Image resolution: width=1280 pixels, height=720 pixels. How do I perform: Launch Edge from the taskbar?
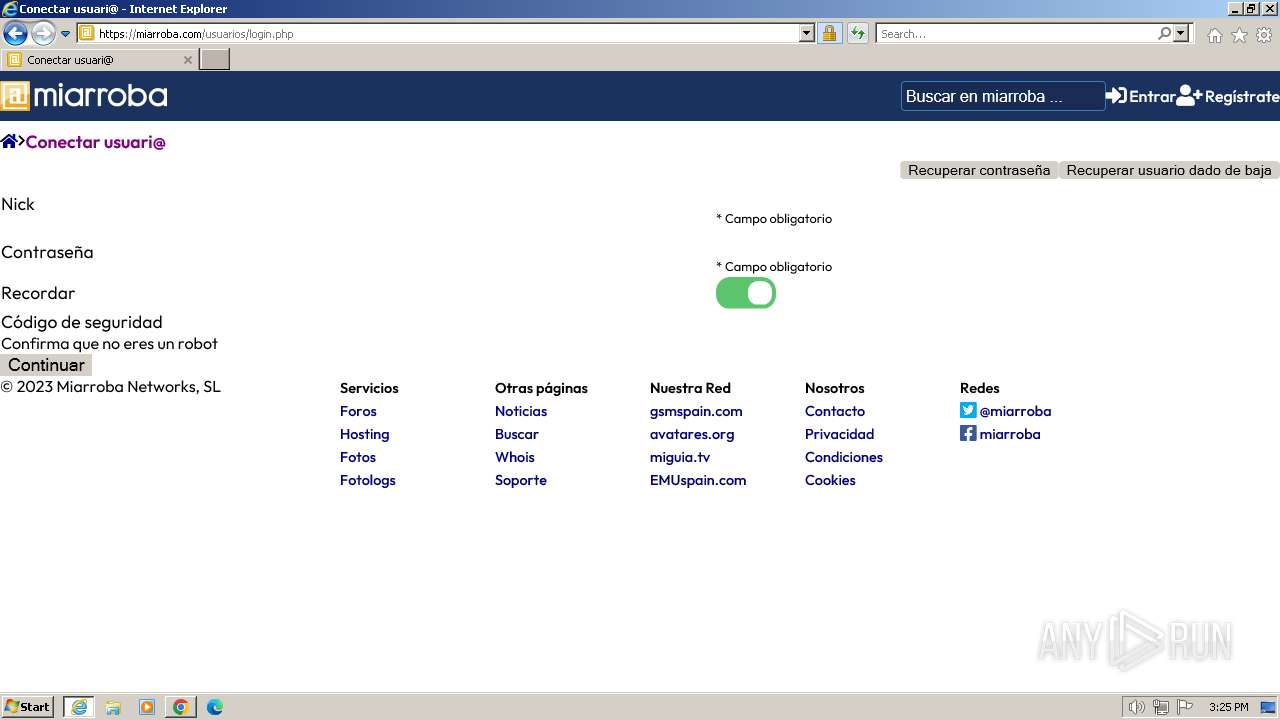point(215,707)
